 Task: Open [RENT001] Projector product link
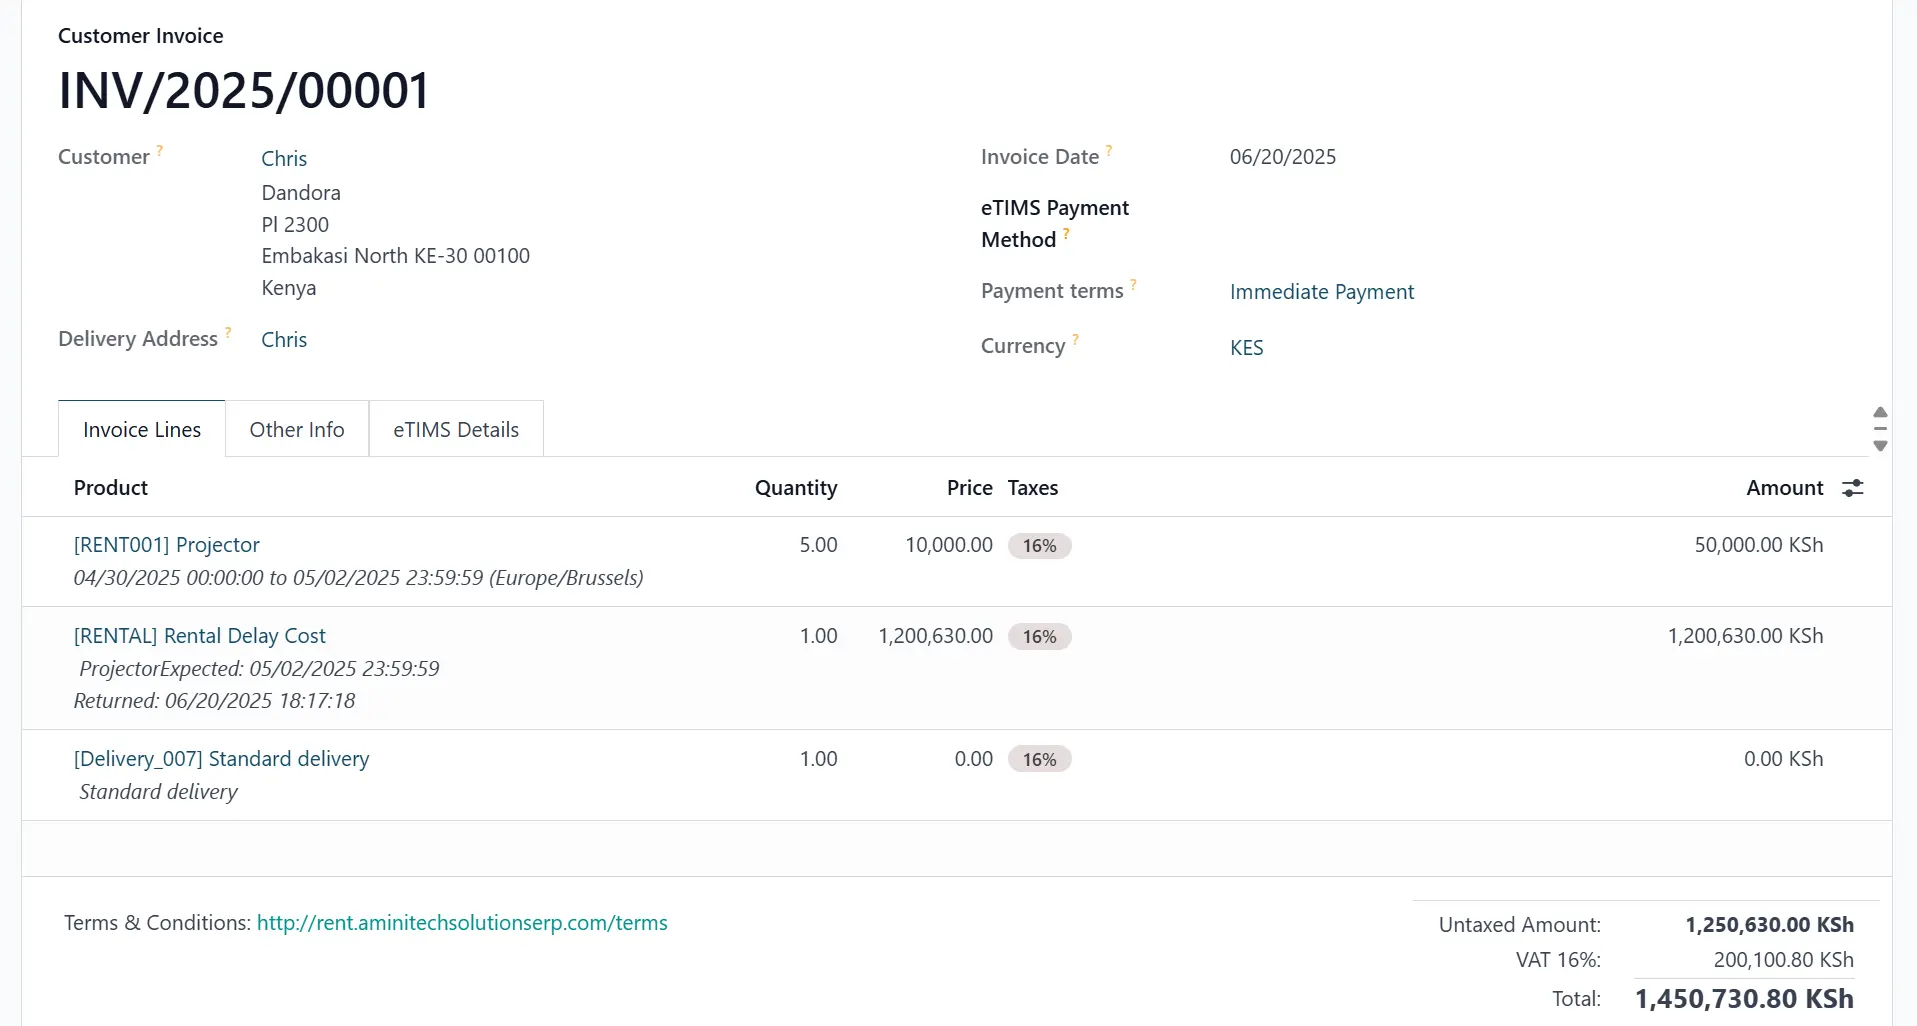click(167, 545)
